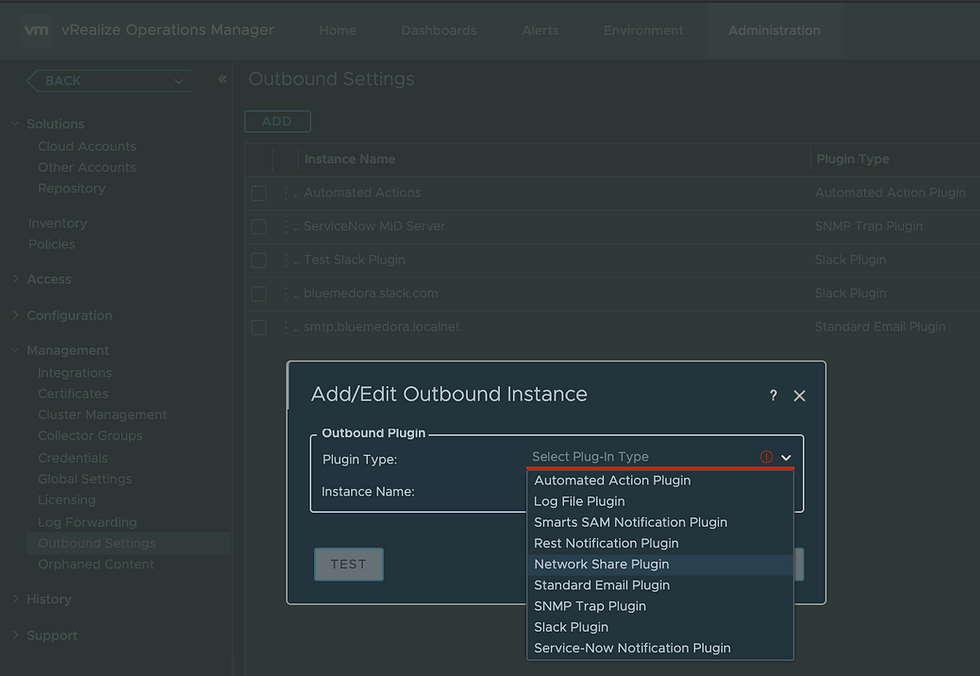
Task: Collapse the sidebar with double-chevron icon
Action: tap(222, 79)
